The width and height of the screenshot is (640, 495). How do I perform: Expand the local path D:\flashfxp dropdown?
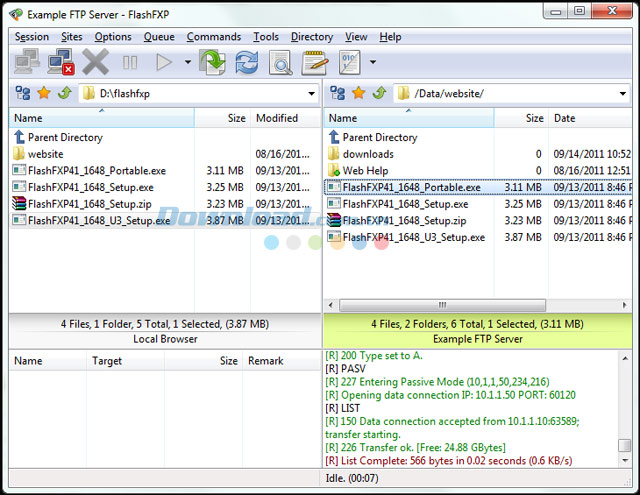[x=311, y=94]
